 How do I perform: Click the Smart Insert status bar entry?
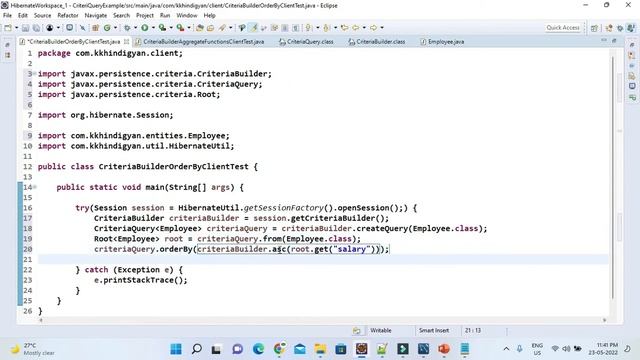click(x=434, y=330)
